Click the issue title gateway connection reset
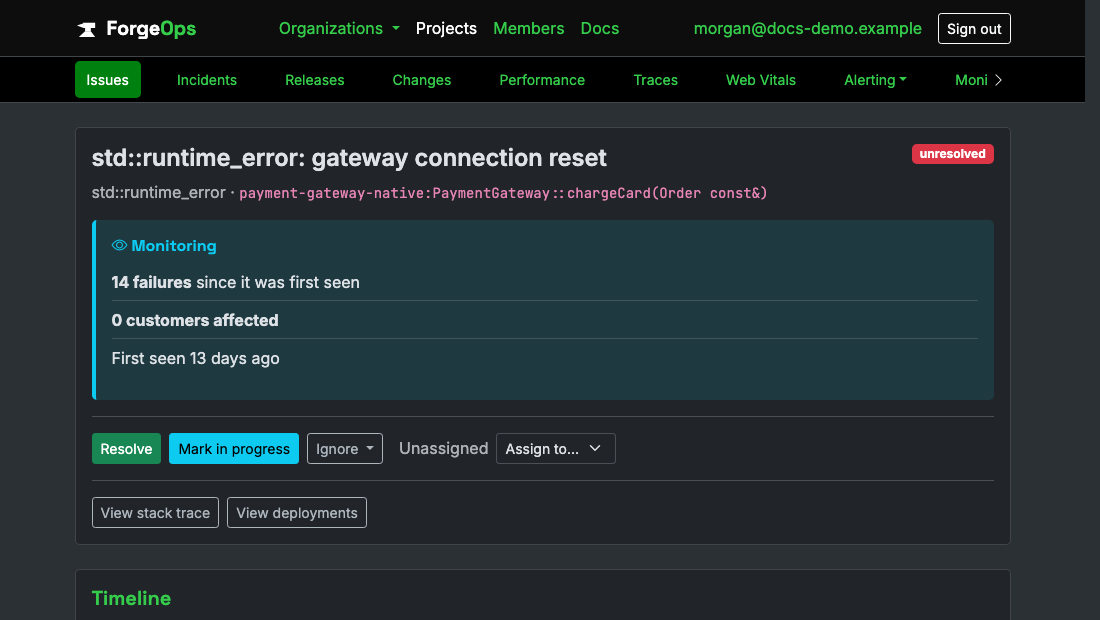Screen dimensions: 1100x620 (349, 158)
